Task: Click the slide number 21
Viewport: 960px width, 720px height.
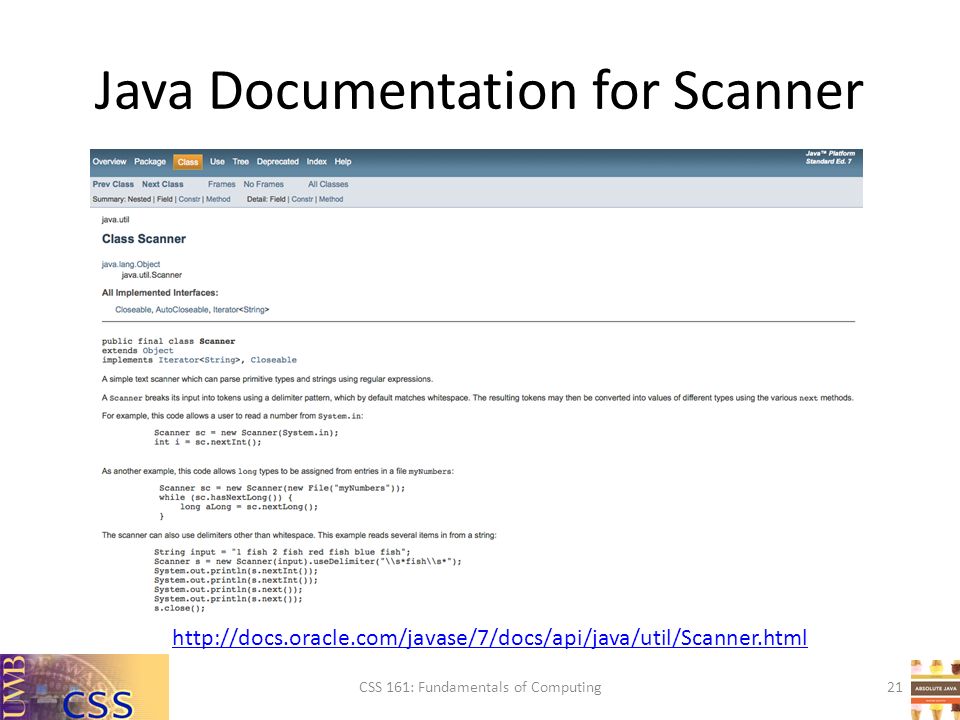Action: pos(894,687)
